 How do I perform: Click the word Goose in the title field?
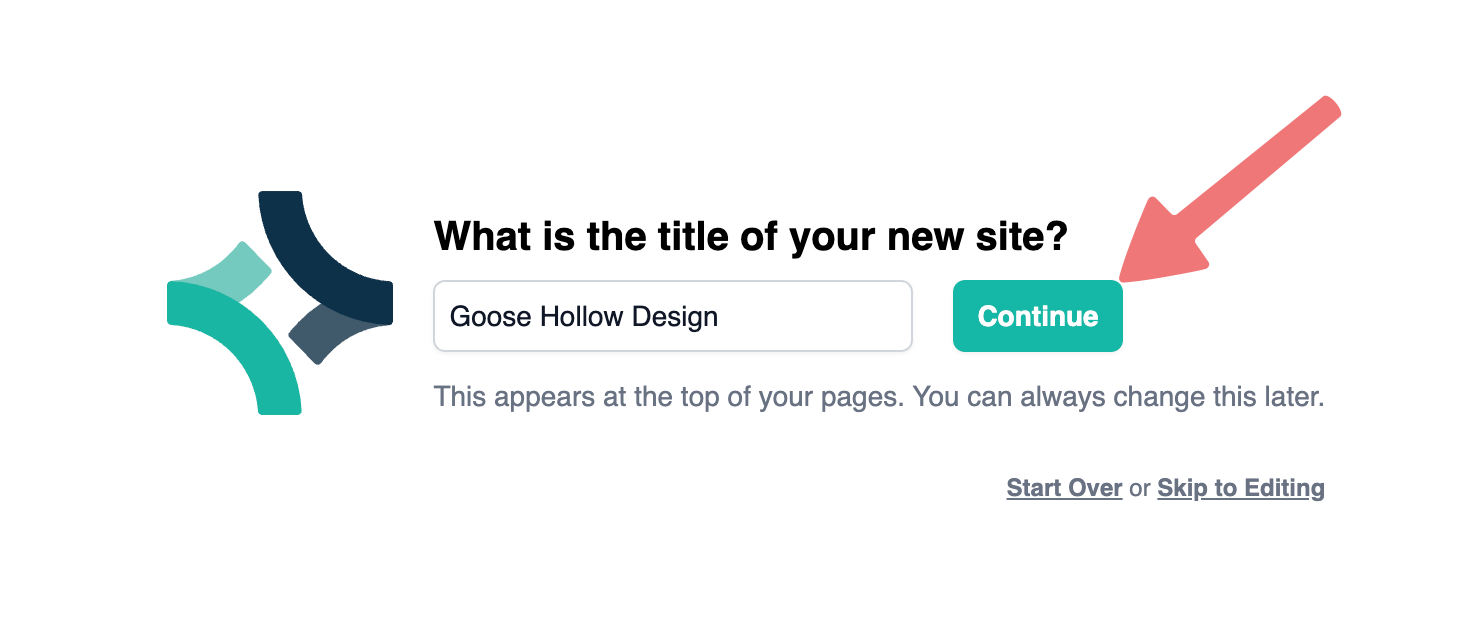[x=491, y=317]
